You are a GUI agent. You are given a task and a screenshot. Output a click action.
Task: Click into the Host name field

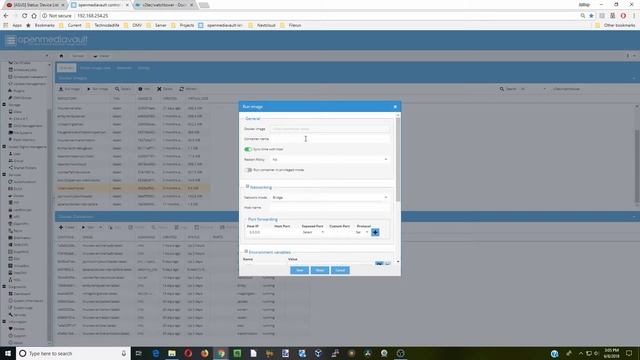pos(330,208)
